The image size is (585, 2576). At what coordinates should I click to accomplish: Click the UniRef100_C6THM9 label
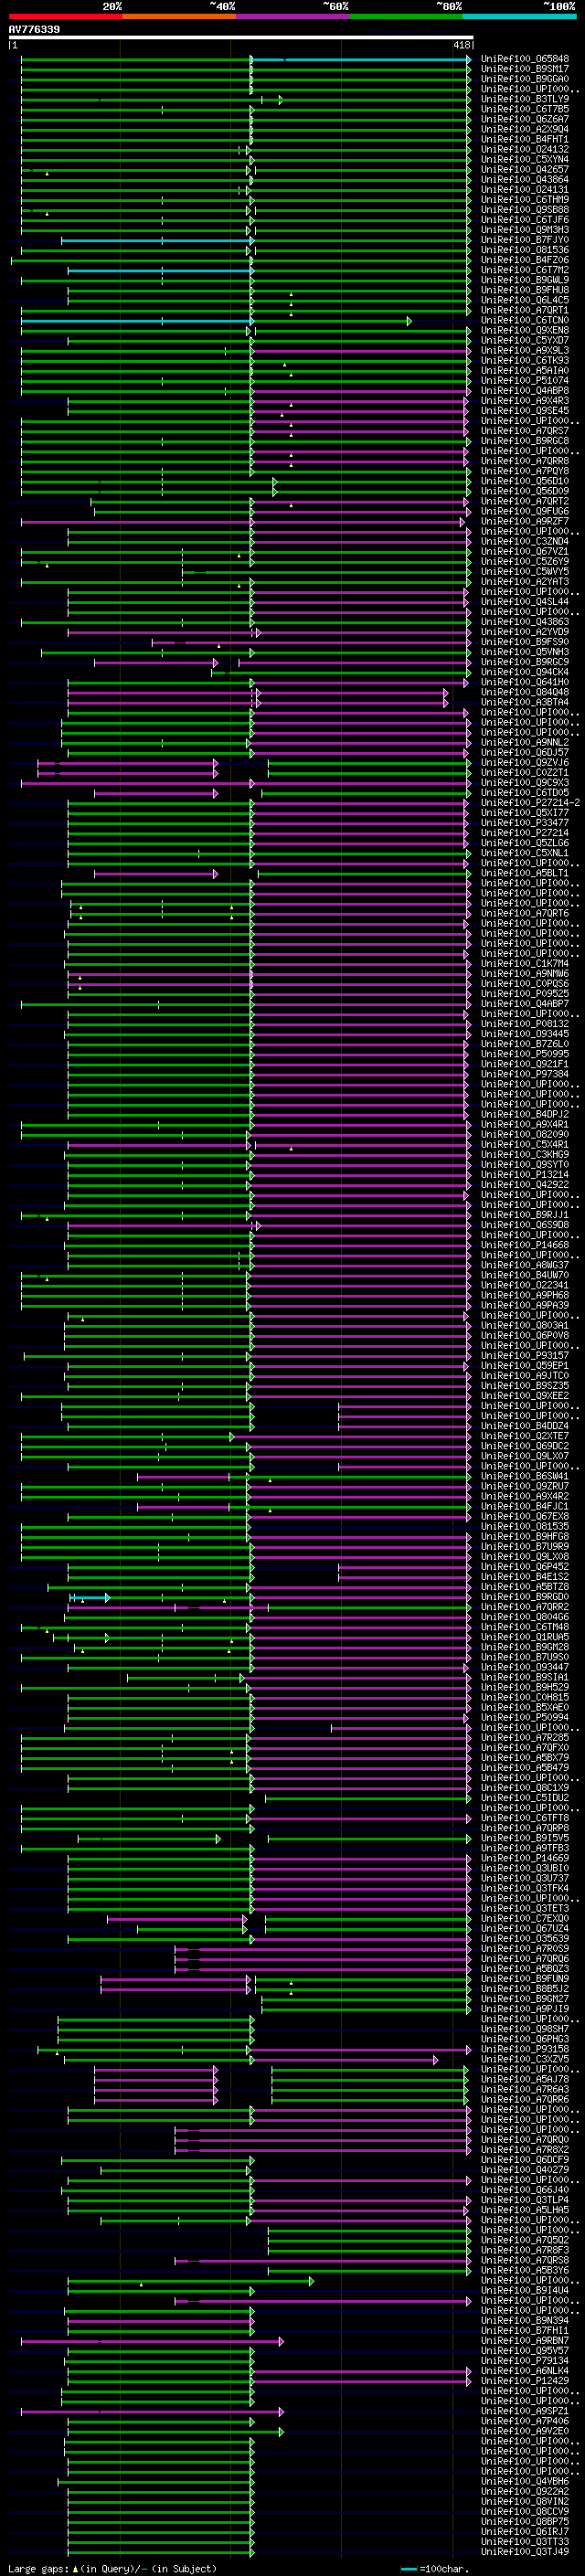[525, 200]
